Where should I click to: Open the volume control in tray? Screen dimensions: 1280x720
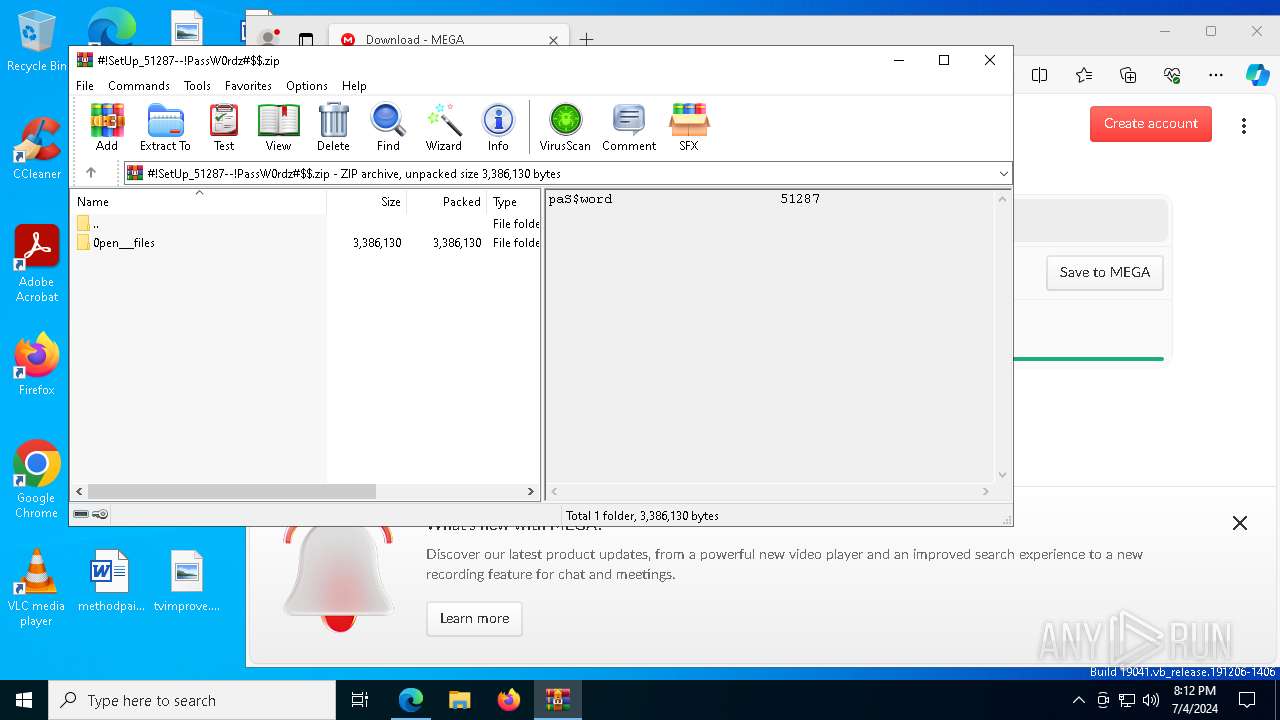point(1151,700)
